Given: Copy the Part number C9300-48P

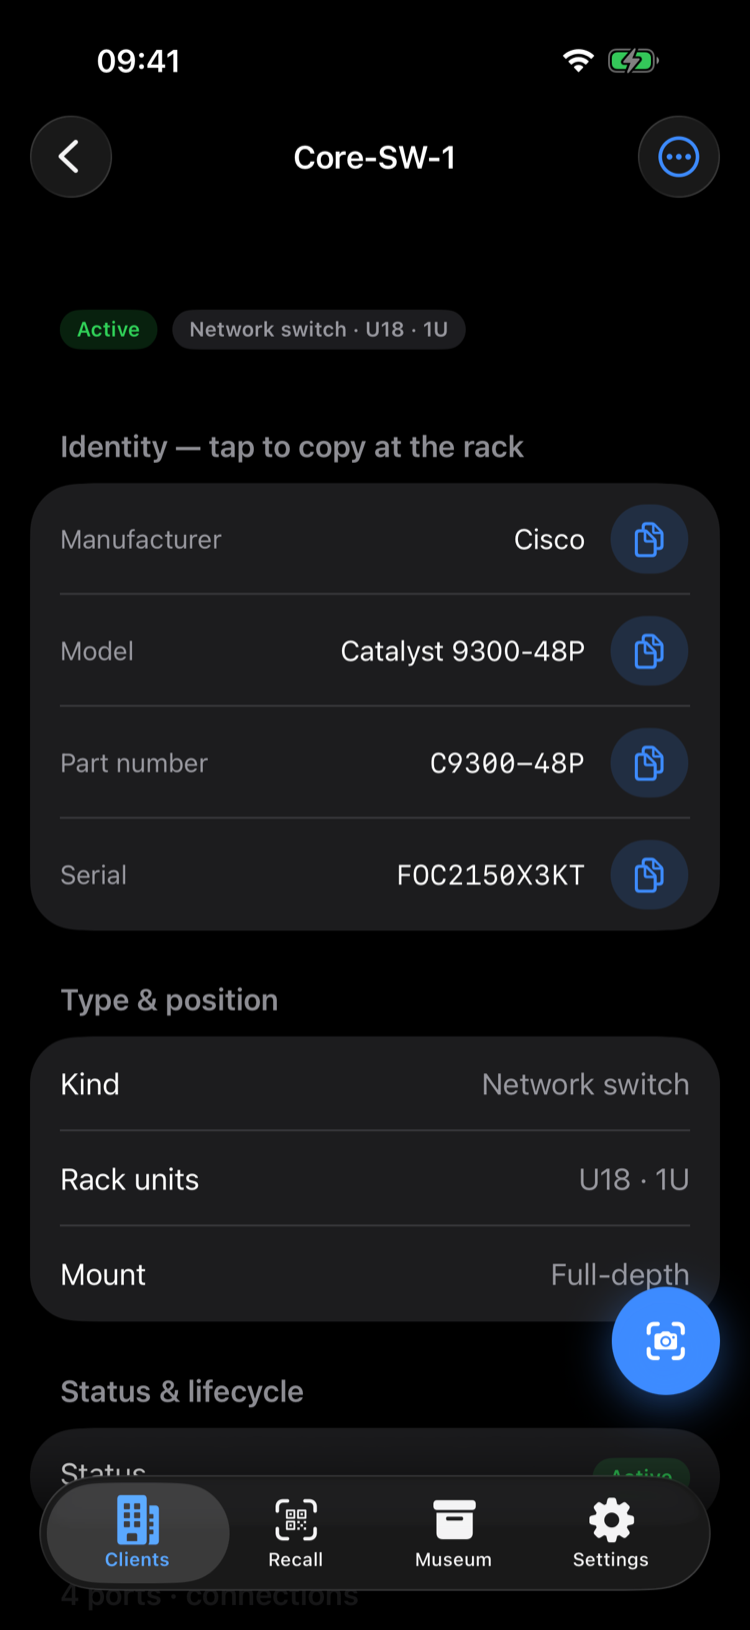Looking at the screenshot, I should coord(649,763).
